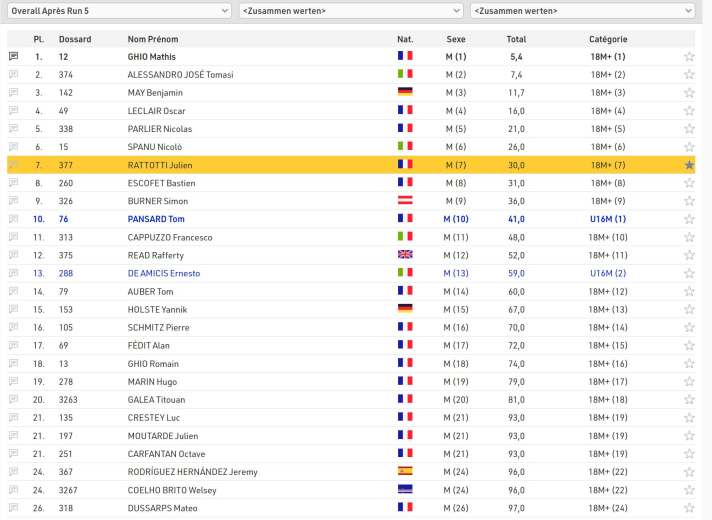The height and width of the screenshot is (520, 712).
Task: Open comment icon for PARLIER Nicolas row
Action: [x=14, y=129]
